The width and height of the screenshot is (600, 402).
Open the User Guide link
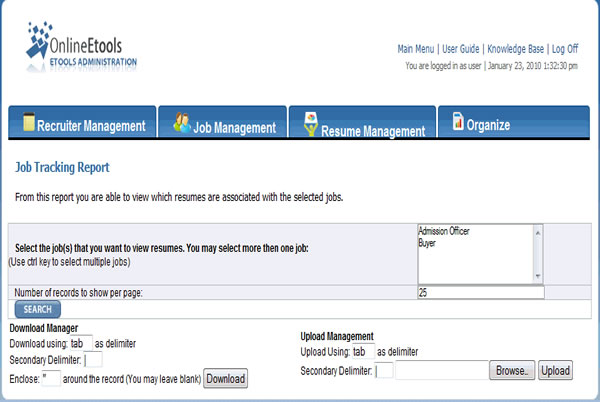pos(461,48)
